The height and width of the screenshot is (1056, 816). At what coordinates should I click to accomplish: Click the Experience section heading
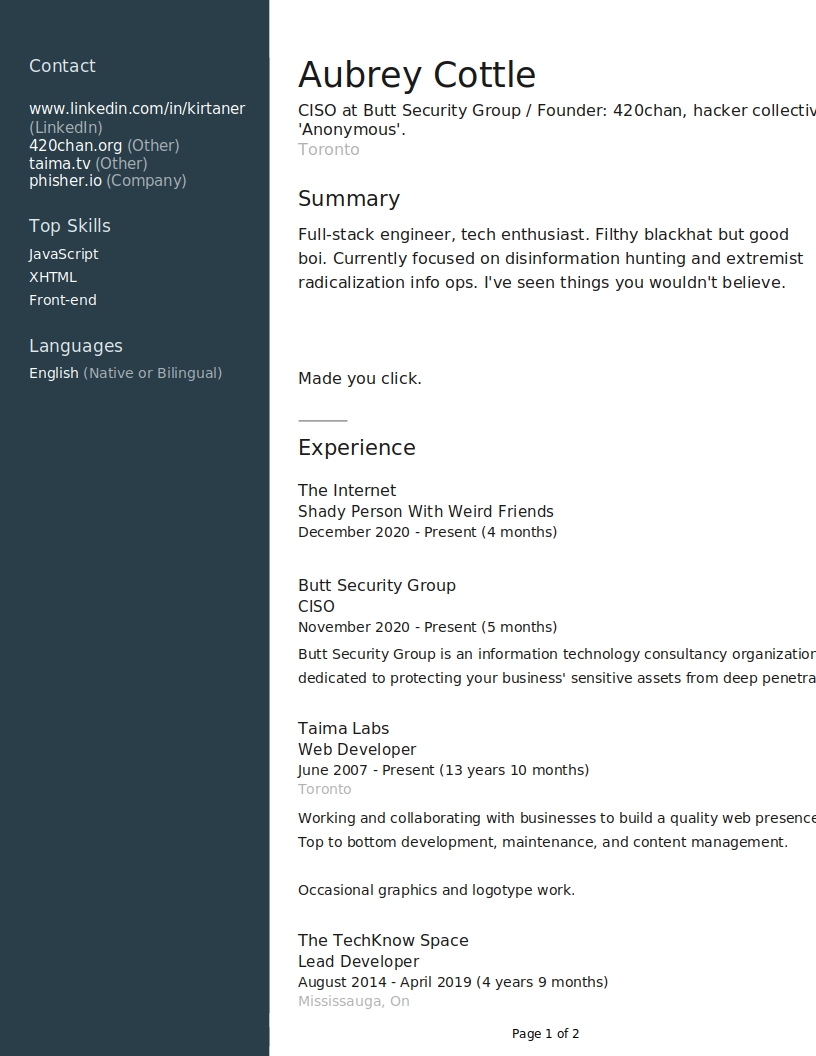click(357, 448)
